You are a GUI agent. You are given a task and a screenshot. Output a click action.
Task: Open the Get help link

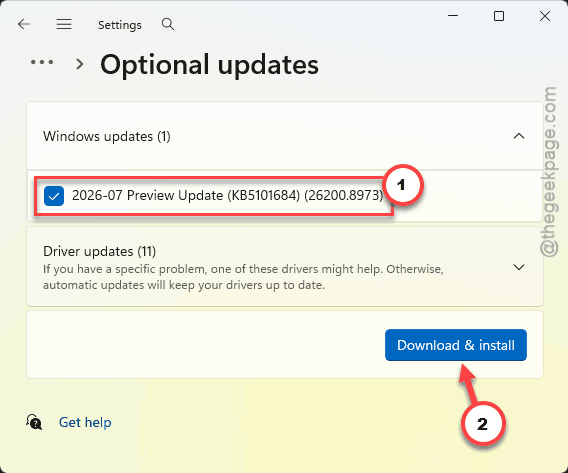pyautogui.click(x=85, y=422)
